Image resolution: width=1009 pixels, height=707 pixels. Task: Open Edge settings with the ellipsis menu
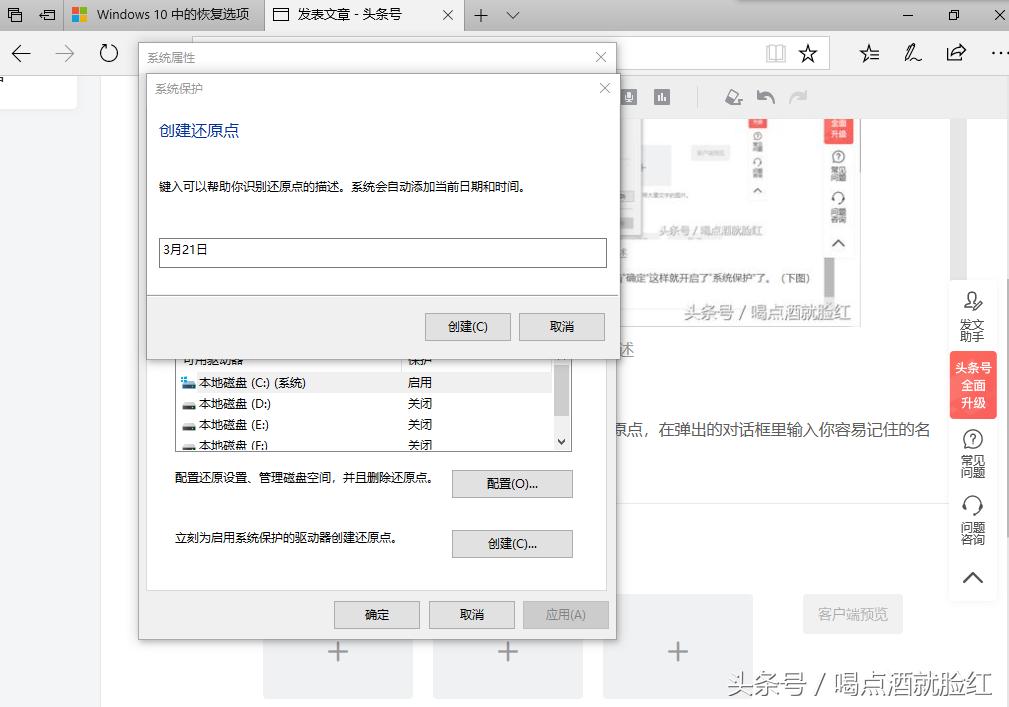coord(998,53)
